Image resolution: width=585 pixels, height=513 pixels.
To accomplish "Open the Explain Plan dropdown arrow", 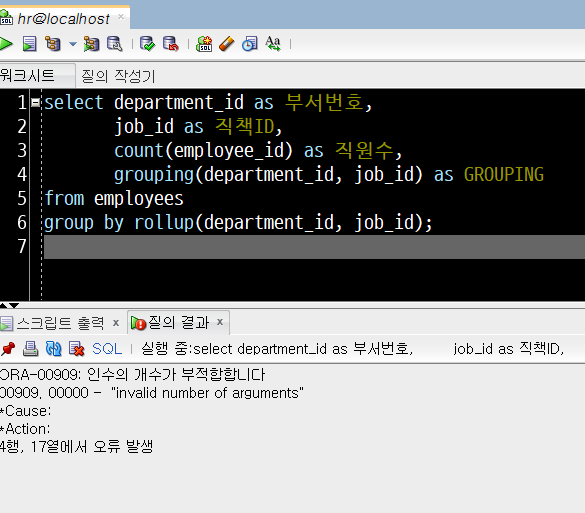I will (73, 44).
